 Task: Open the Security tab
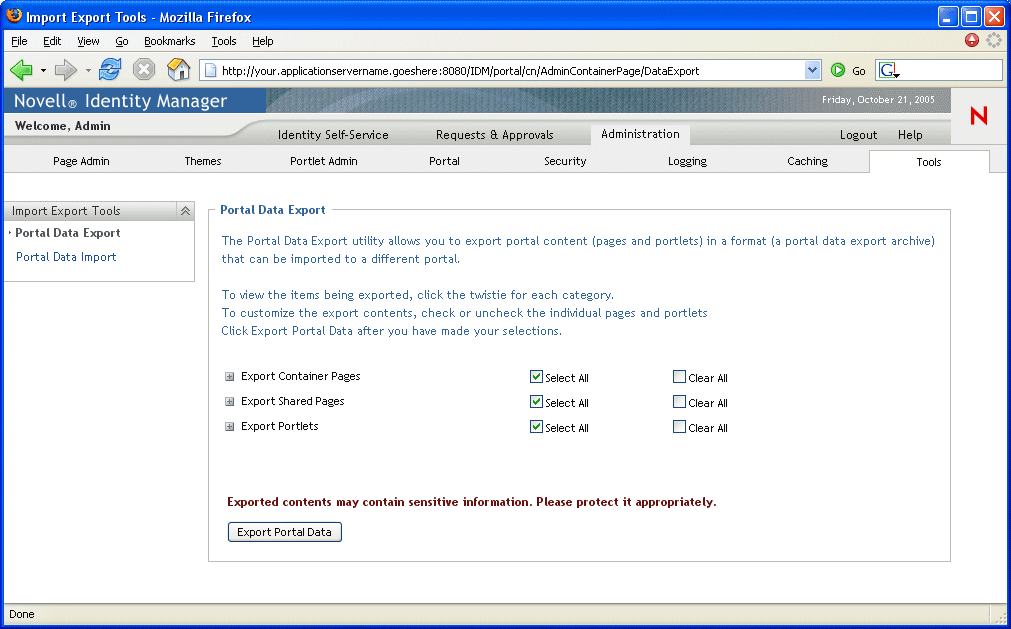(x=565, y=161)
